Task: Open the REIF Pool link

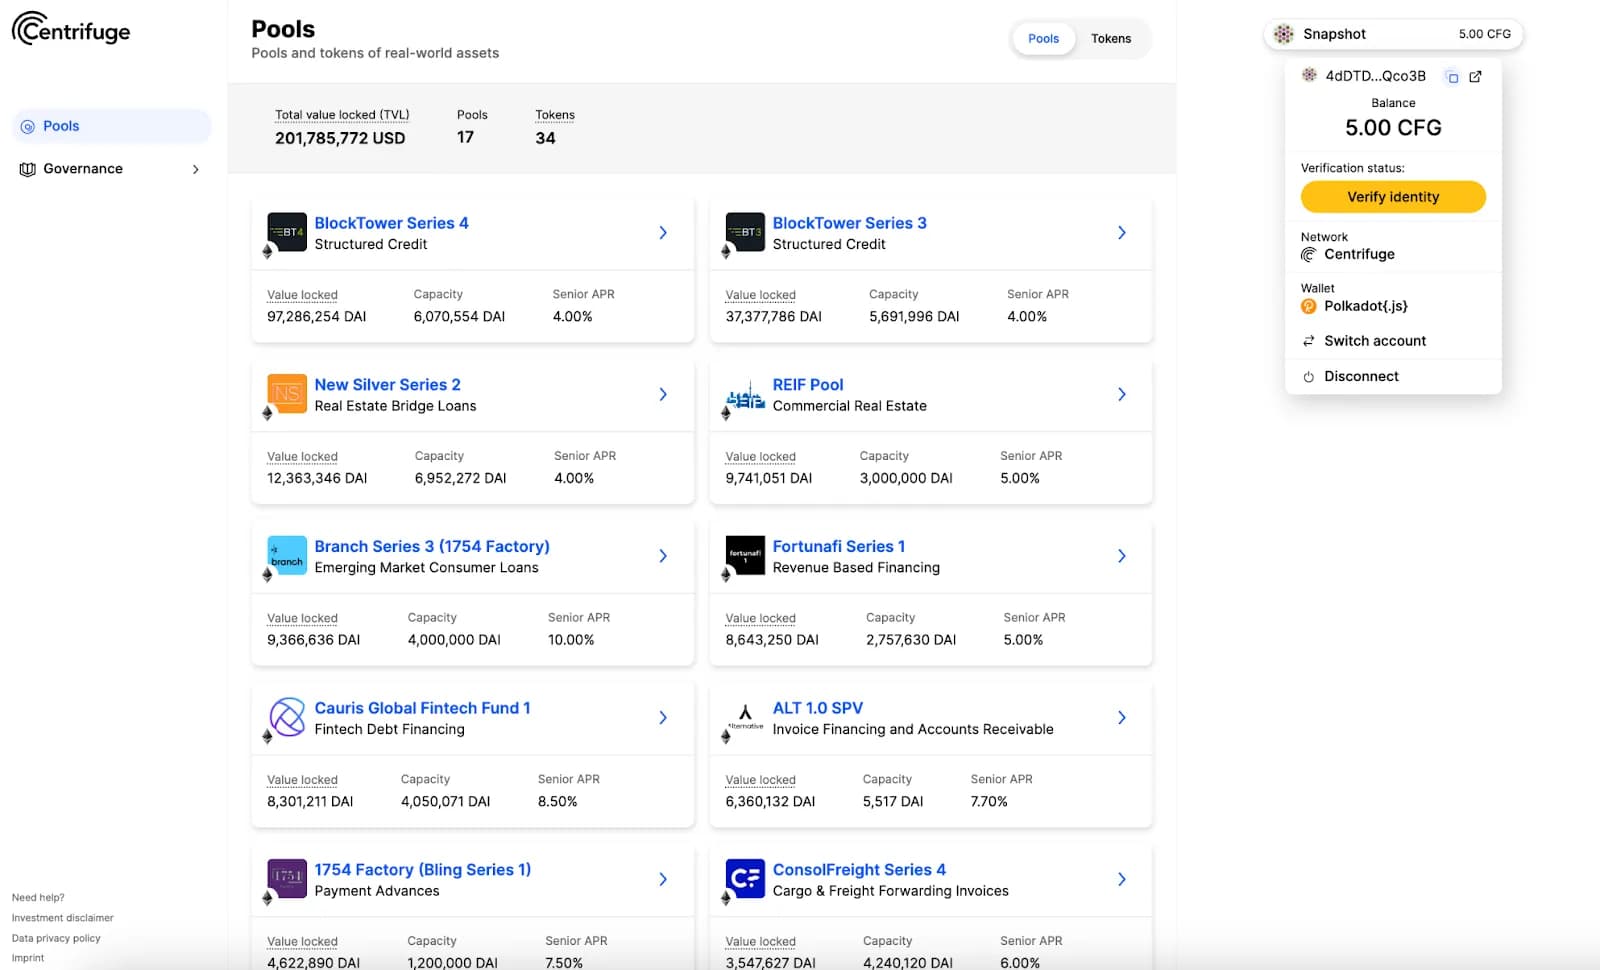Action: [808, 385]
